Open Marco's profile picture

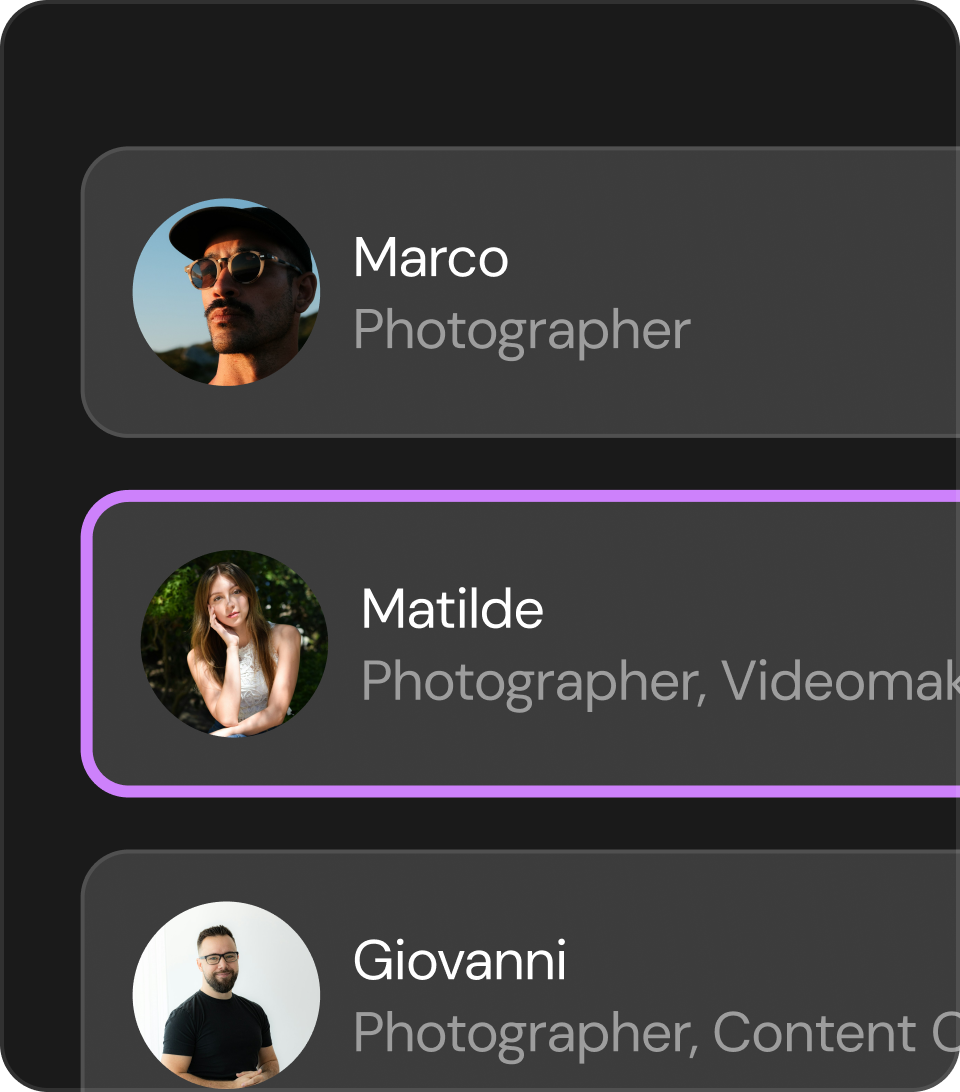pyautogui.click(x=226, y=292)
